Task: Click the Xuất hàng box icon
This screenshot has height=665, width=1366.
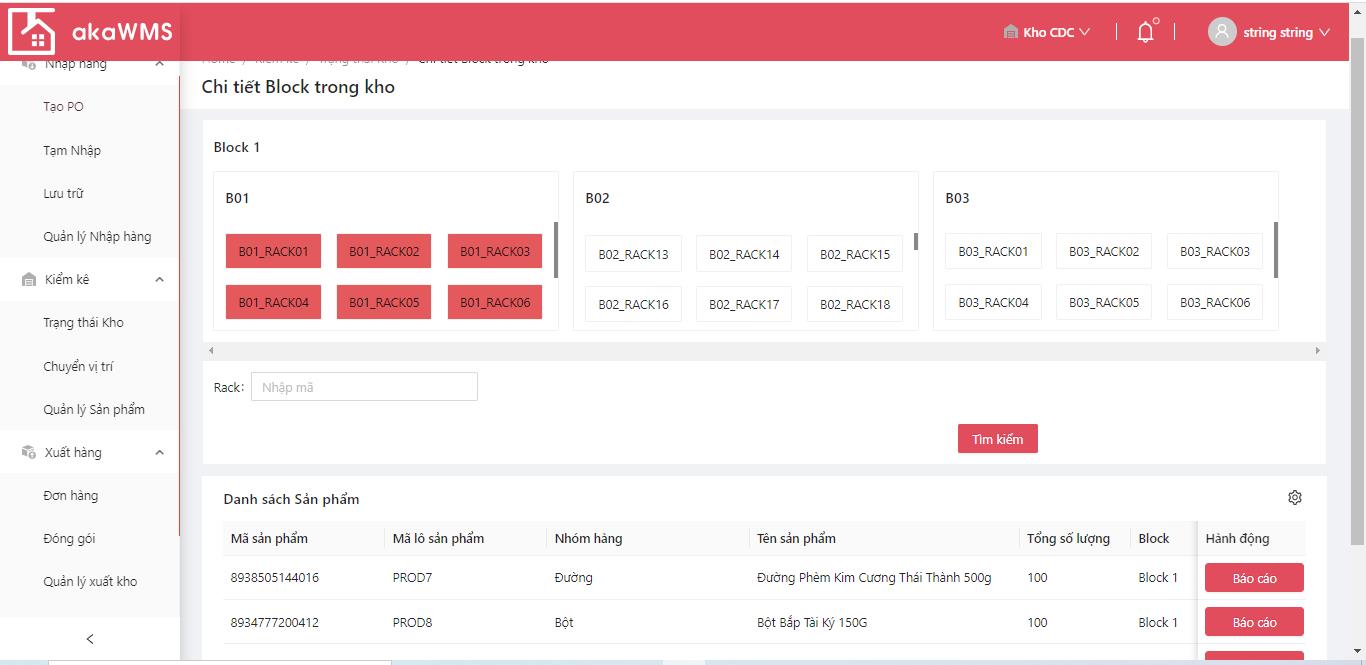Action: click(x=29, y=453)
